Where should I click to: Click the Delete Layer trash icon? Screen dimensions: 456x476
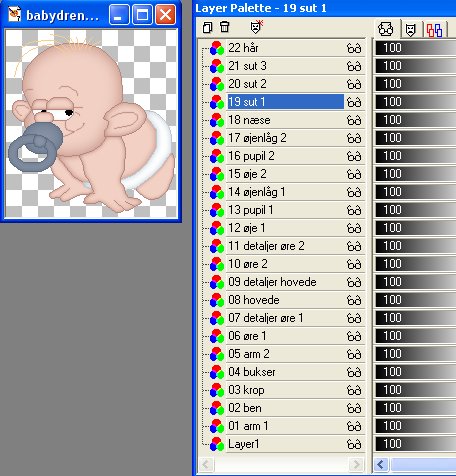(x=225, y=27)
